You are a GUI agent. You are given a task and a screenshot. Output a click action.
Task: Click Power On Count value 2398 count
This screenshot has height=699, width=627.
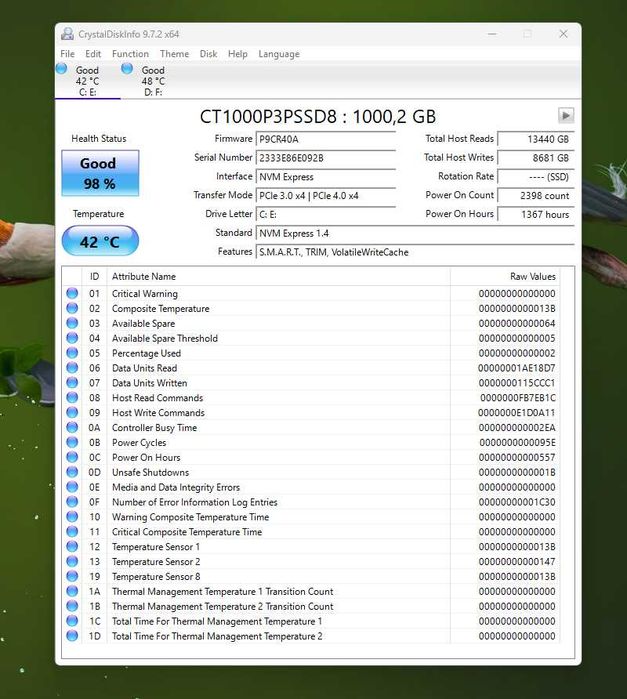point(536,195)
